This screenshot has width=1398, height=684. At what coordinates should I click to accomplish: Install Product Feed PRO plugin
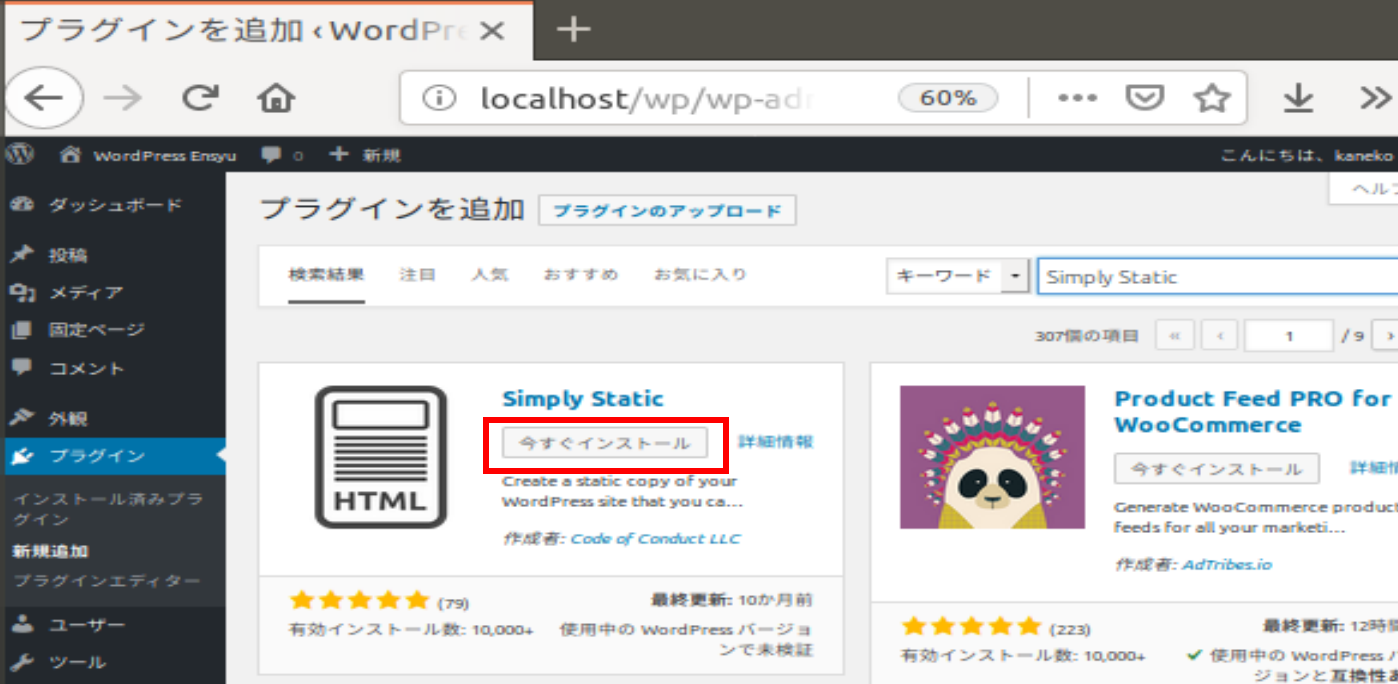pyautogui.click(x=1217, y=469)
